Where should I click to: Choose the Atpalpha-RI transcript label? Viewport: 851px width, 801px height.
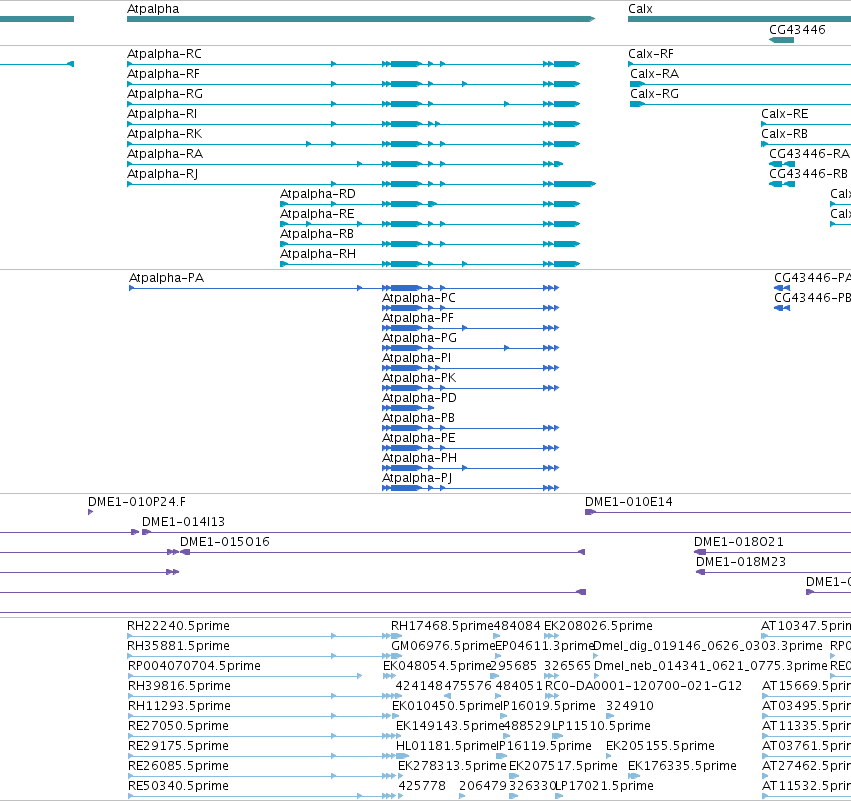click(162, 114)
